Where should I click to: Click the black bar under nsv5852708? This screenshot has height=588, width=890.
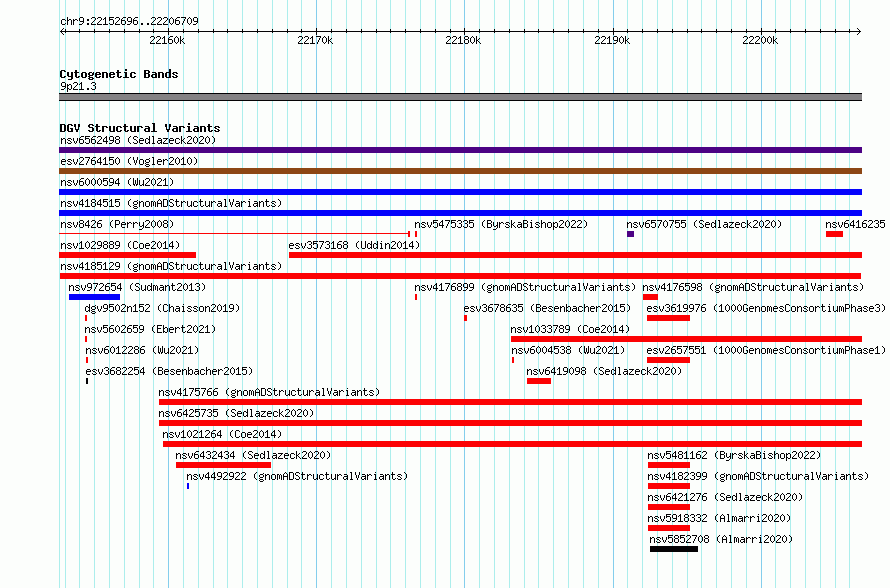pyautogui.click(x=674, y=549)
